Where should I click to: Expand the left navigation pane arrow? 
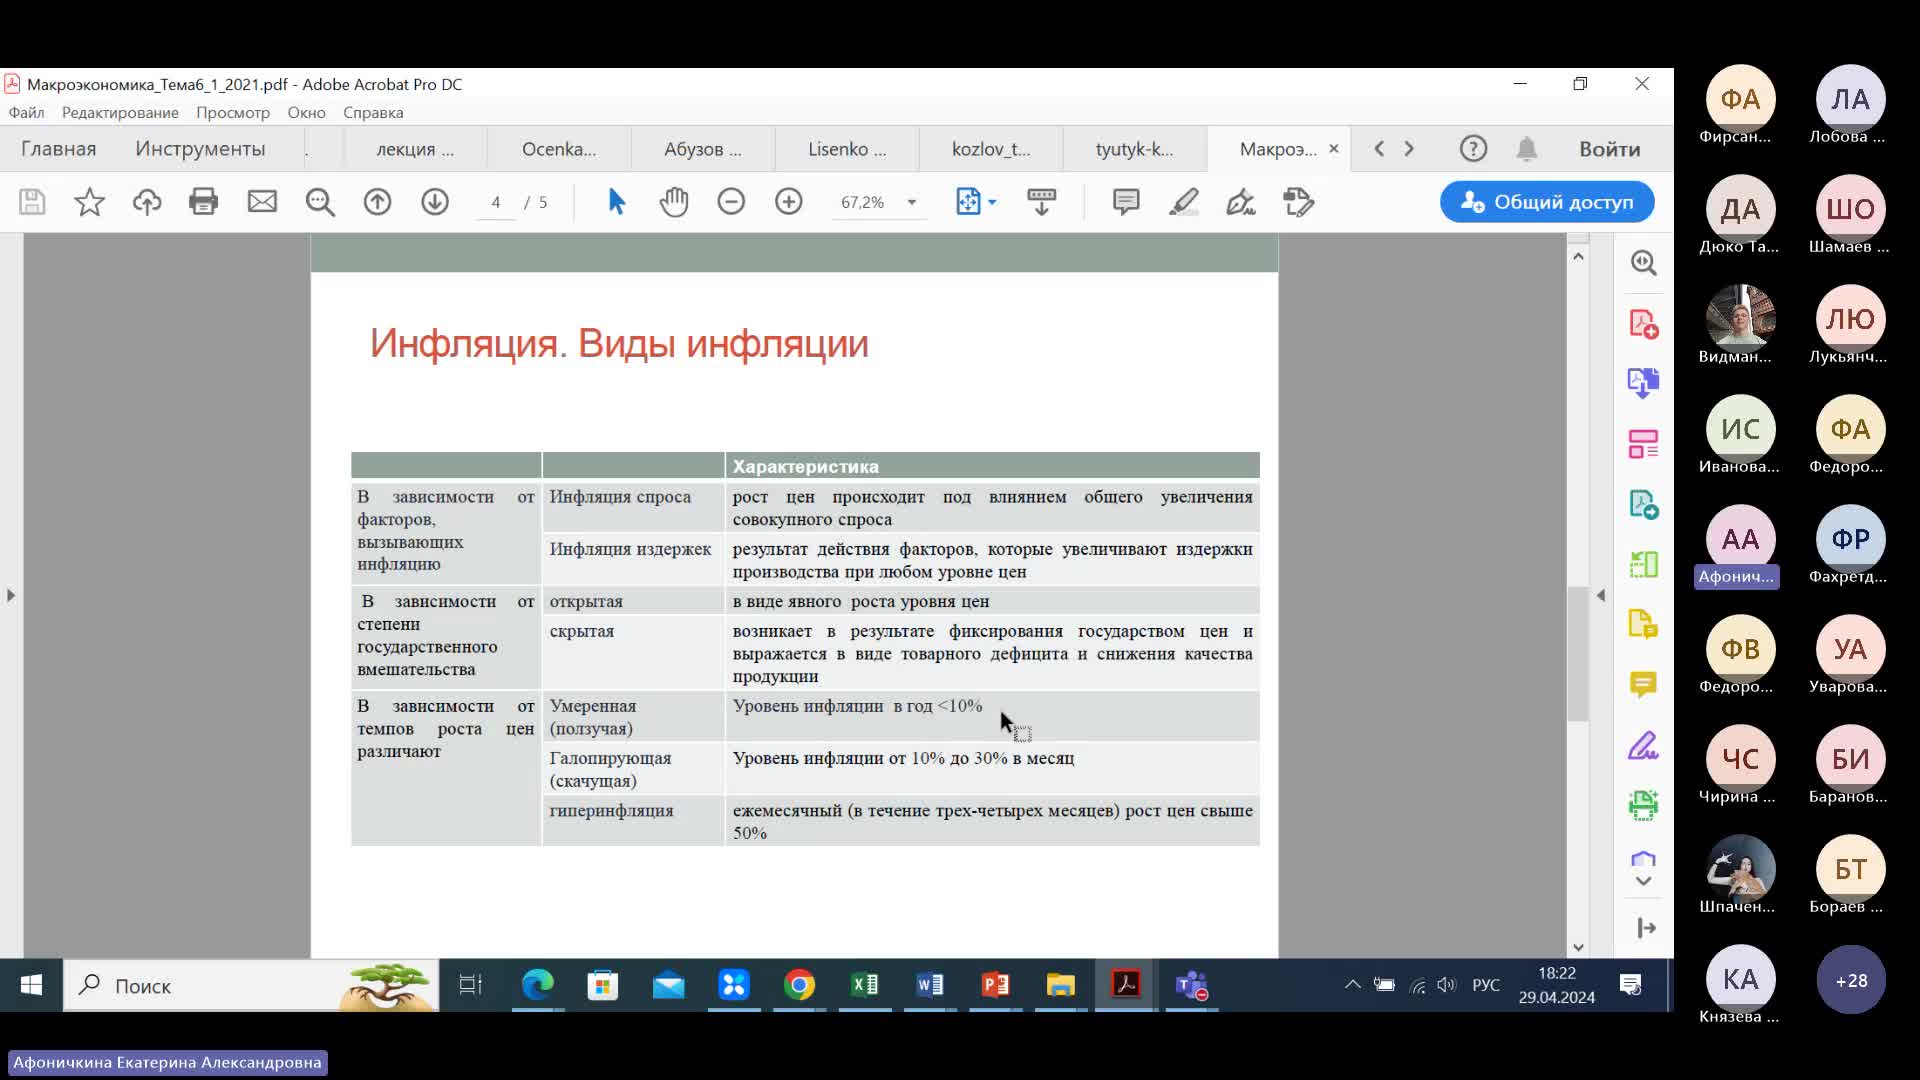(x=11, y=595)
